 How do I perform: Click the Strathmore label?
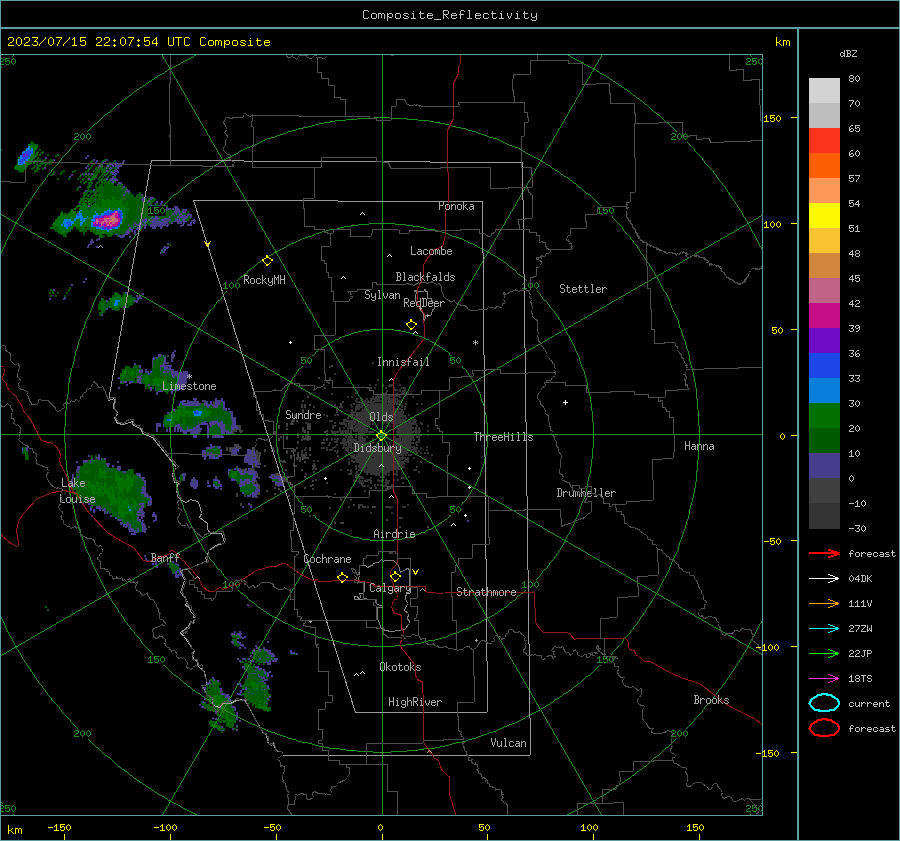pyautogui.click(x=486, y=592)
